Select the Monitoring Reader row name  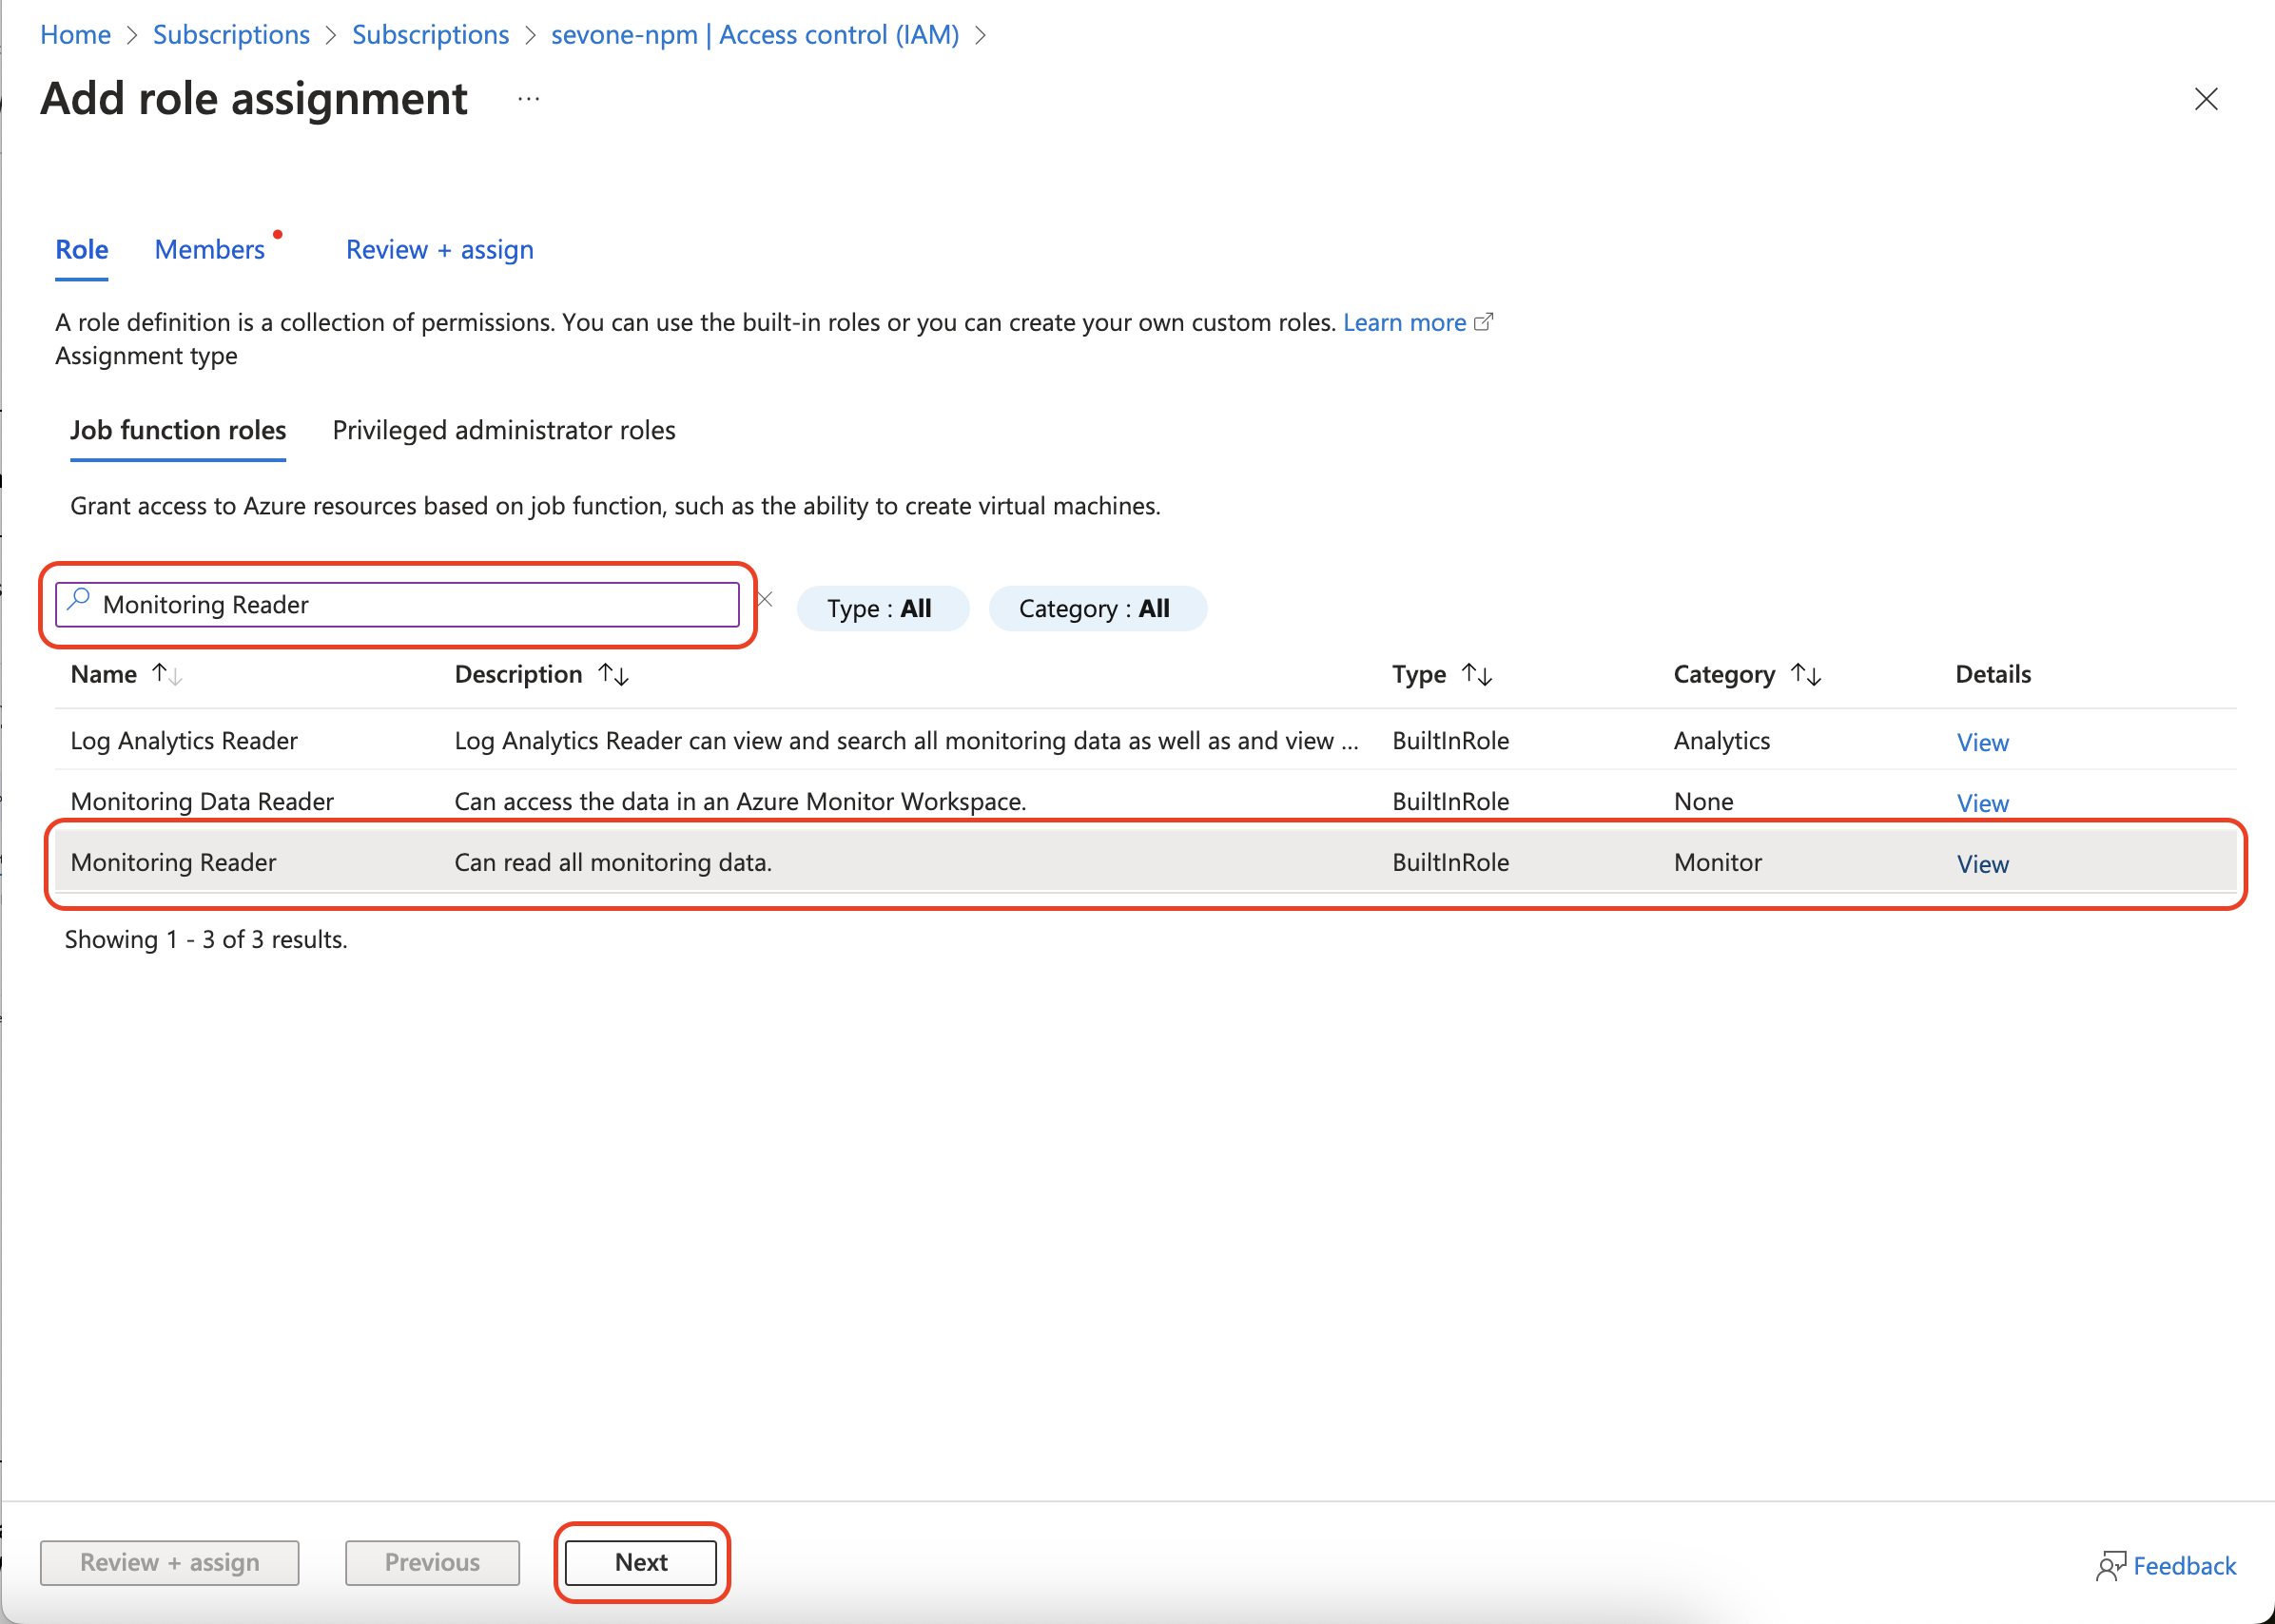point(173,863)
